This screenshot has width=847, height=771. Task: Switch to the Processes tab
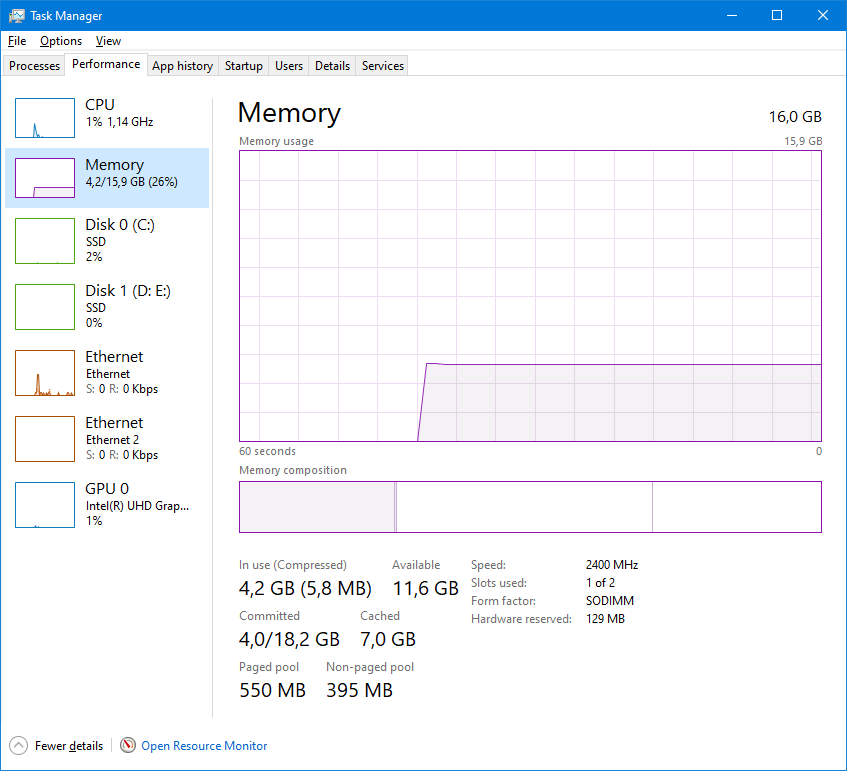[34, 65]
